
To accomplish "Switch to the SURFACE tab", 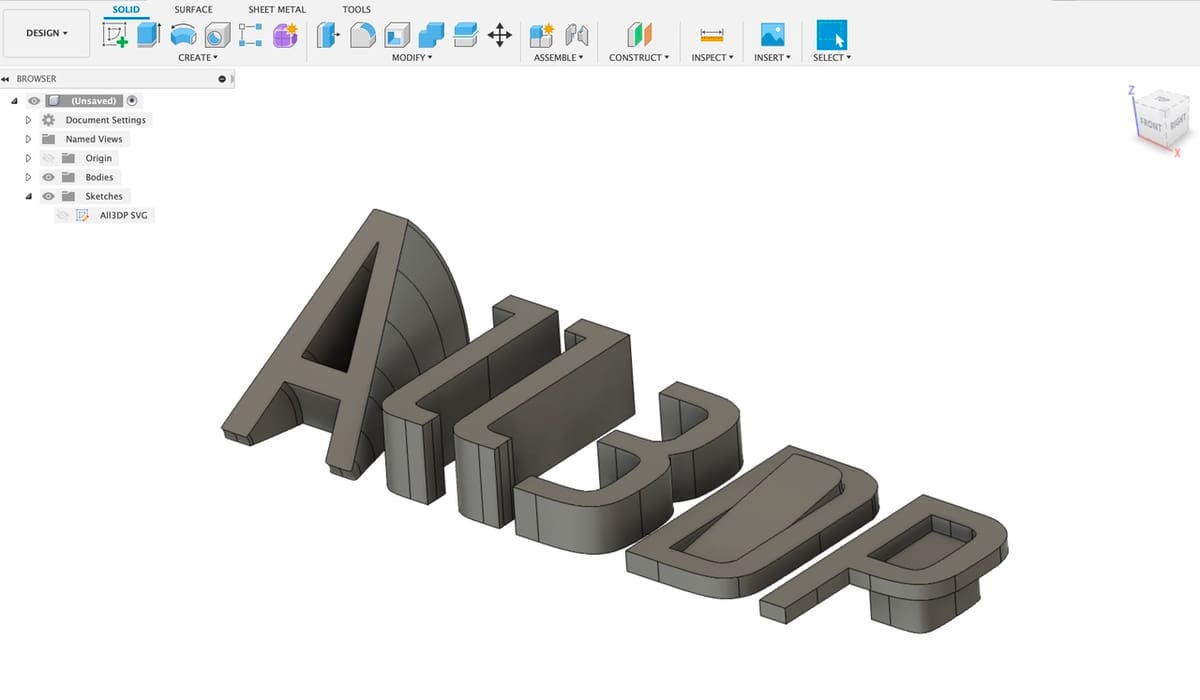I will [193, 9].
